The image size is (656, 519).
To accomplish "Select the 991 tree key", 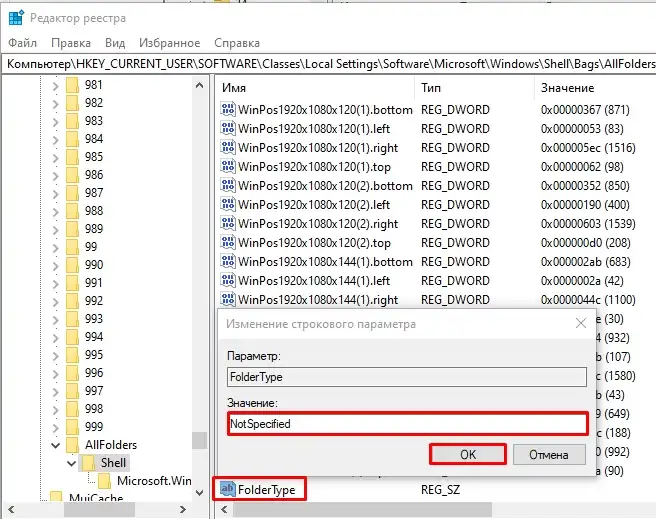I will 94,283.
